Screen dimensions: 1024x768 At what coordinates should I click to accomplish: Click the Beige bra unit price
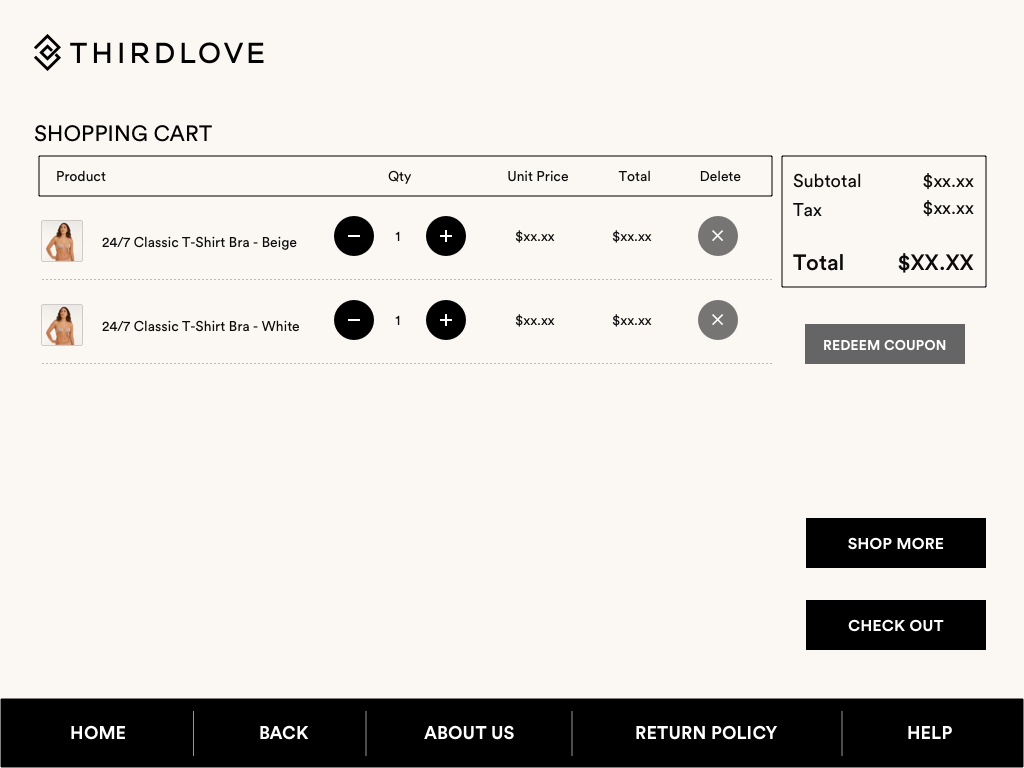point(535,236)
